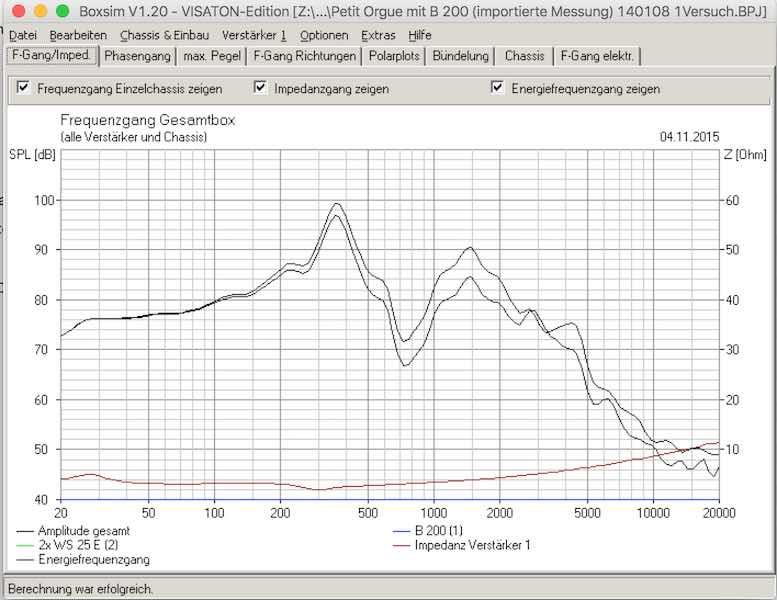Switch to the F-Gang elektr. tab
777x600 pixels.
pos(597,56)
